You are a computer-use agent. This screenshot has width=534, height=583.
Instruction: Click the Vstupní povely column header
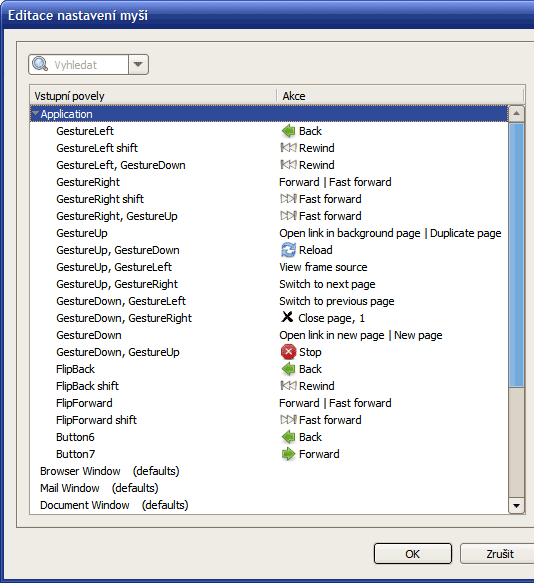point(153,96)
